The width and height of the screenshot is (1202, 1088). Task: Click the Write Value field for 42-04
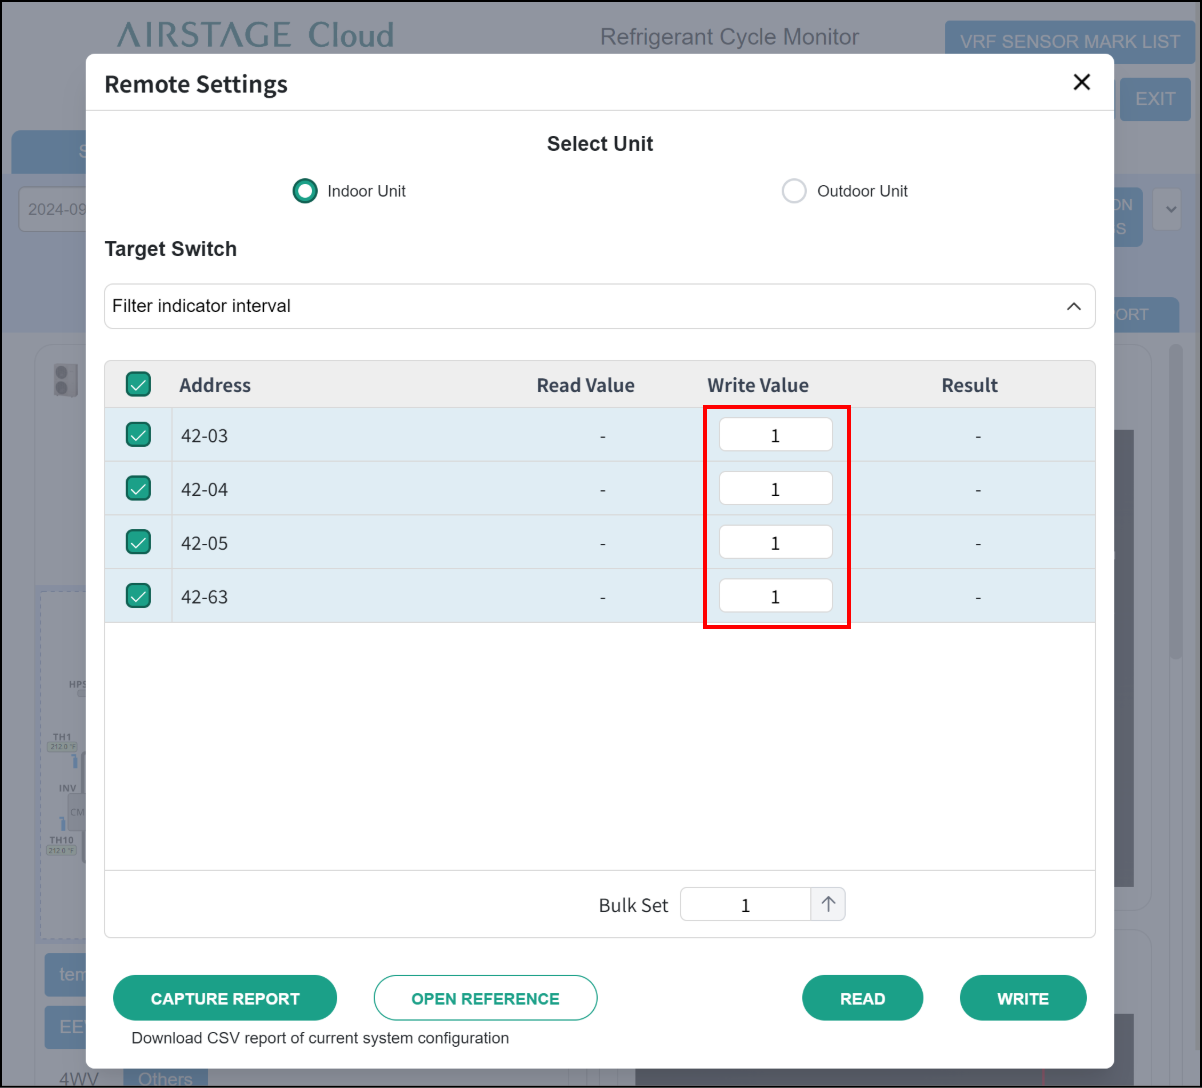pos(775,489)
